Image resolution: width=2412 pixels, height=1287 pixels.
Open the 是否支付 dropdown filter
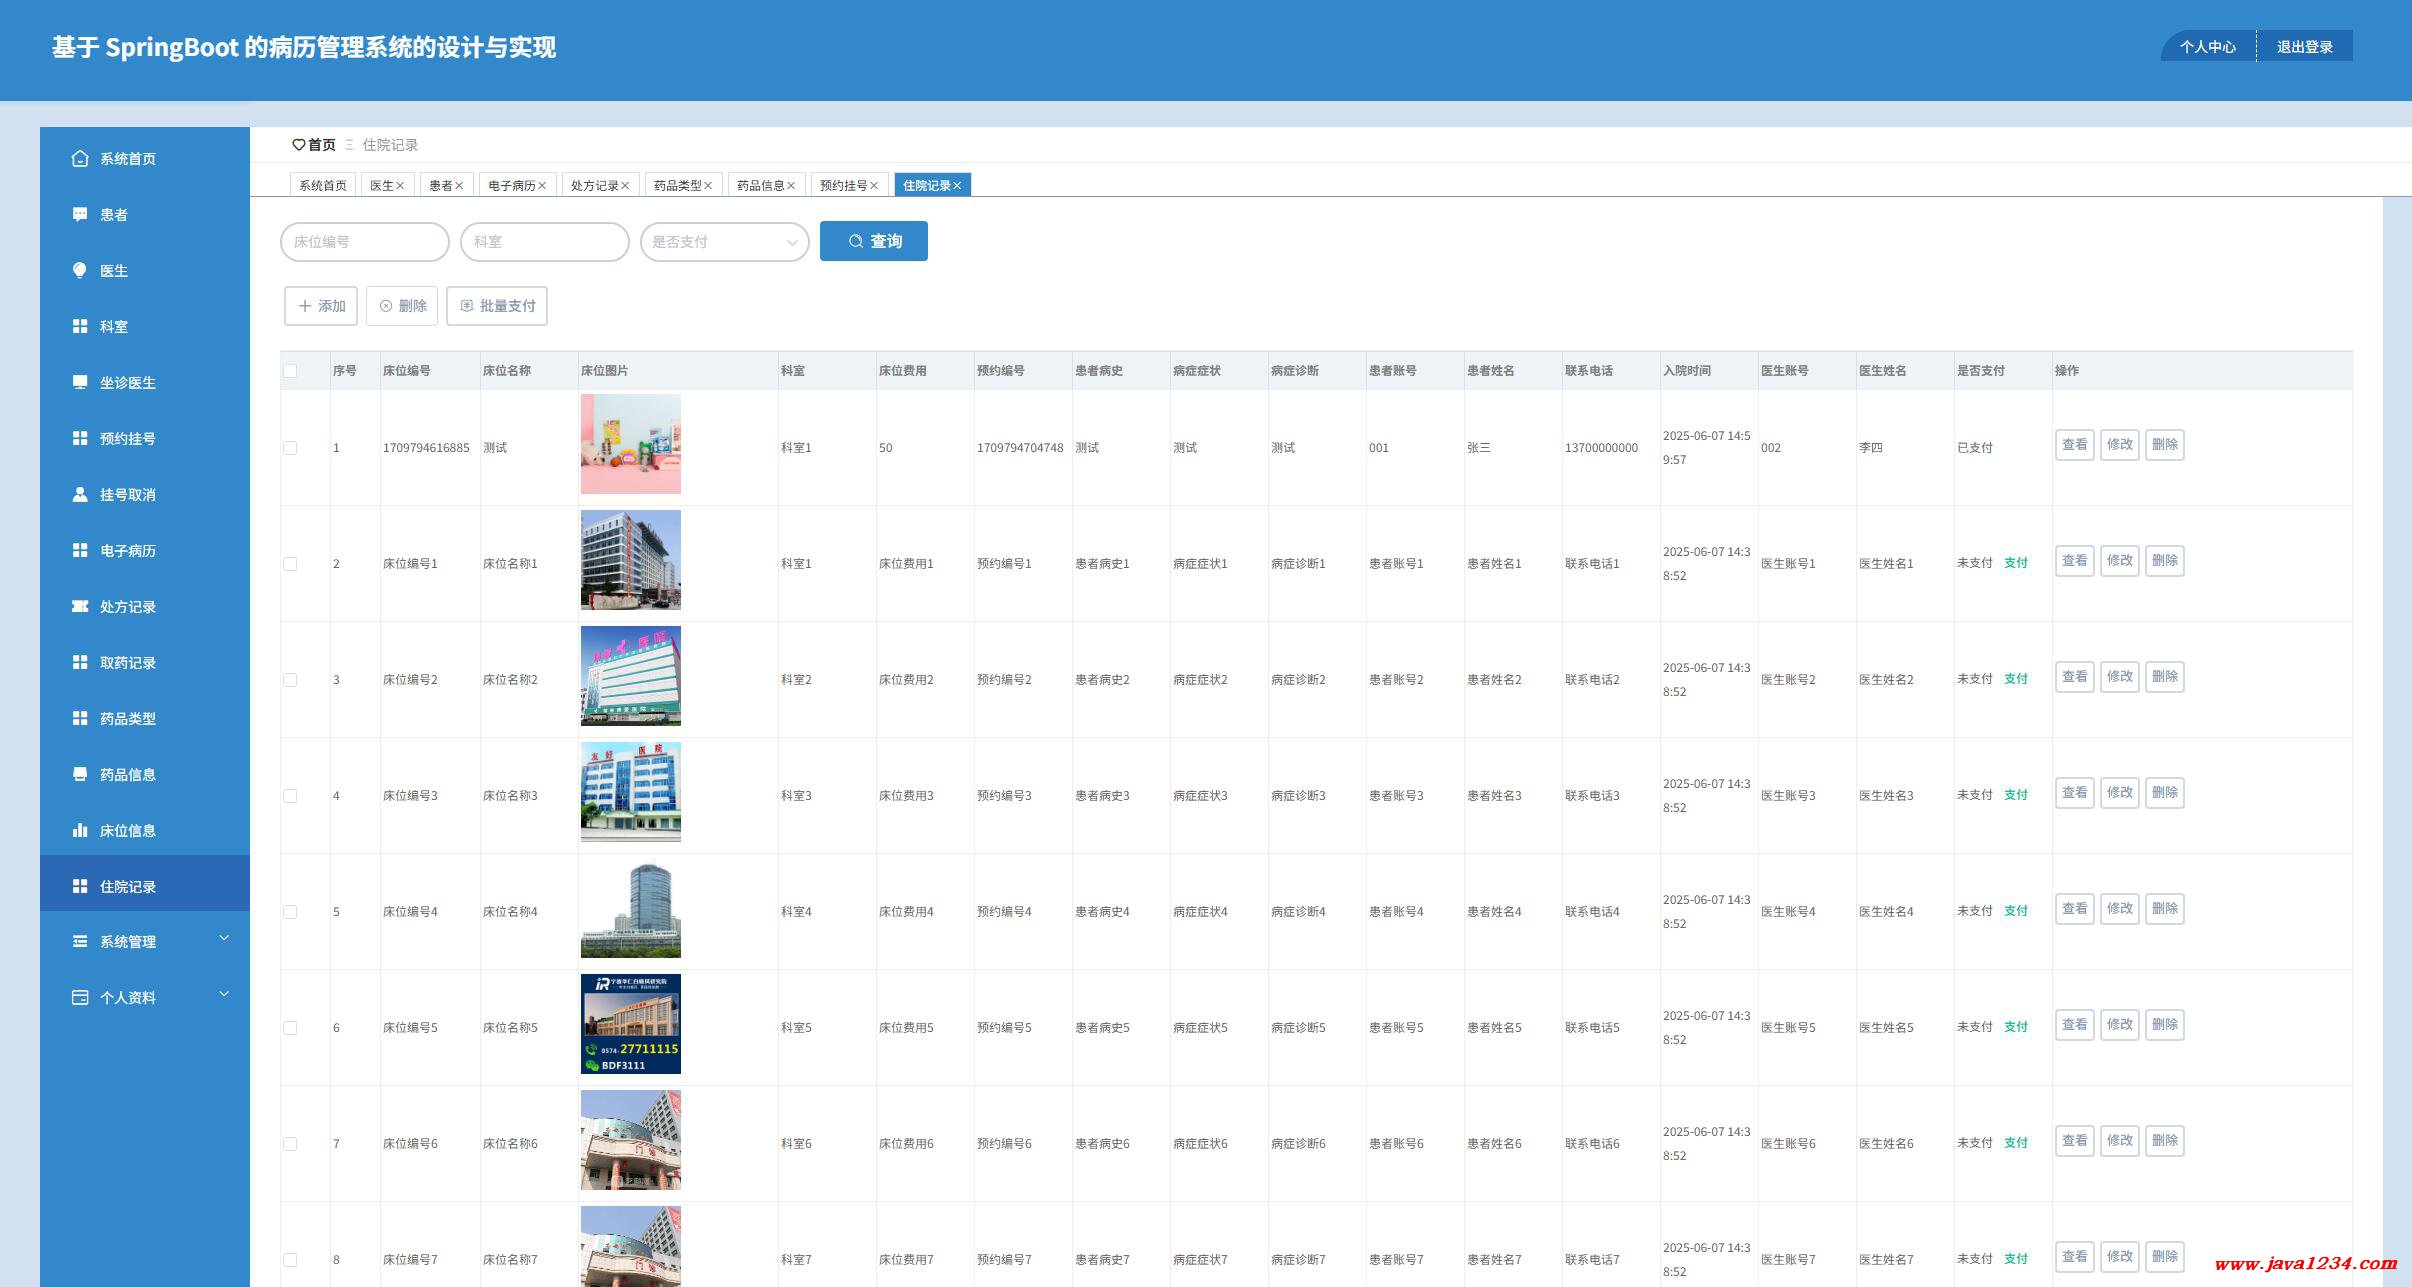724,242
